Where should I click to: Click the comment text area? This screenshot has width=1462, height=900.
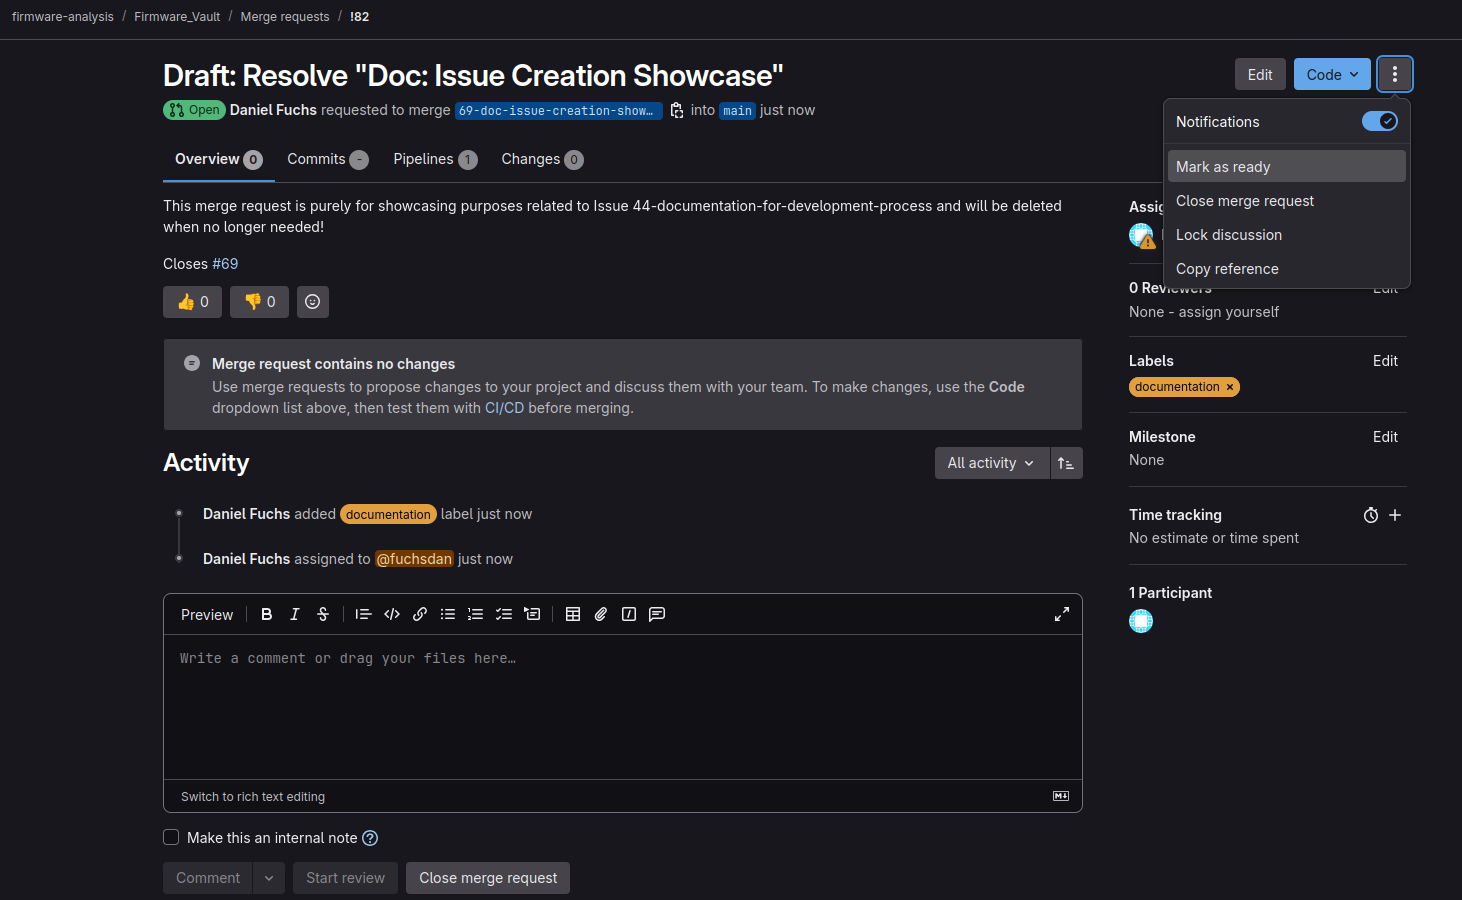coord(622,707)
